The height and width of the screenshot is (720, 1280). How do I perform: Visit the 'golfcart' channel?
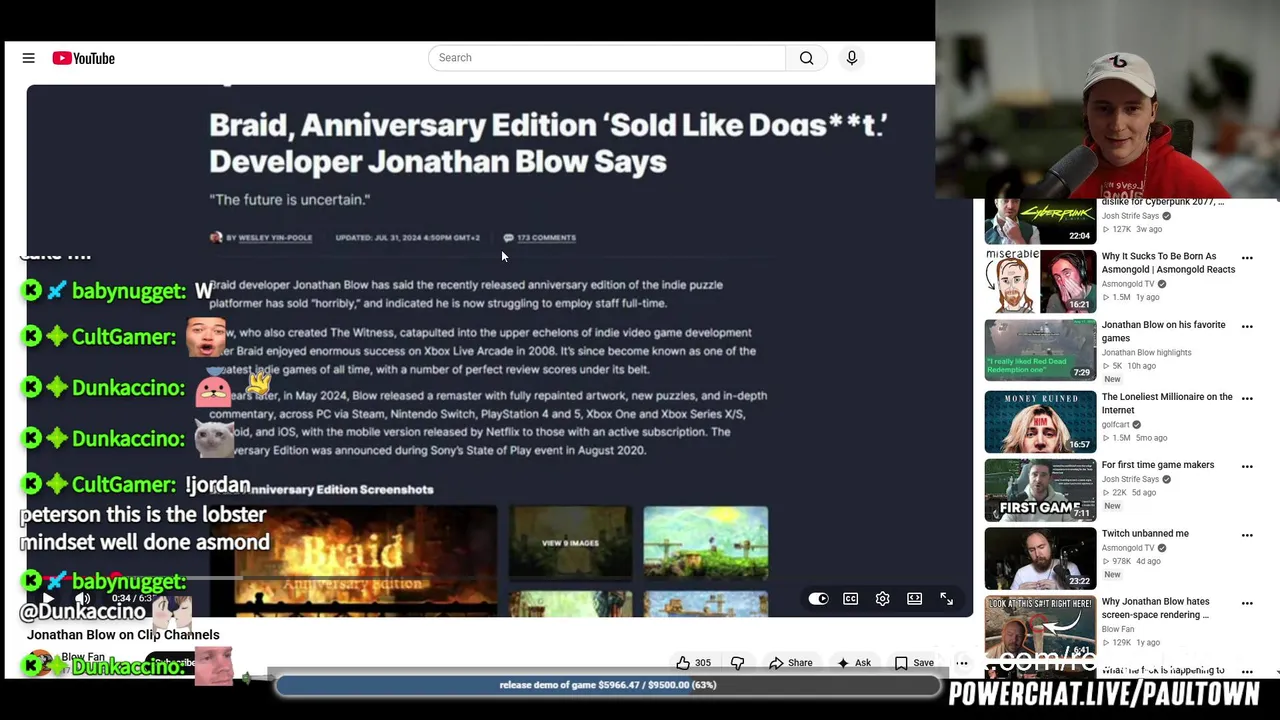[x=1116, y=425]
